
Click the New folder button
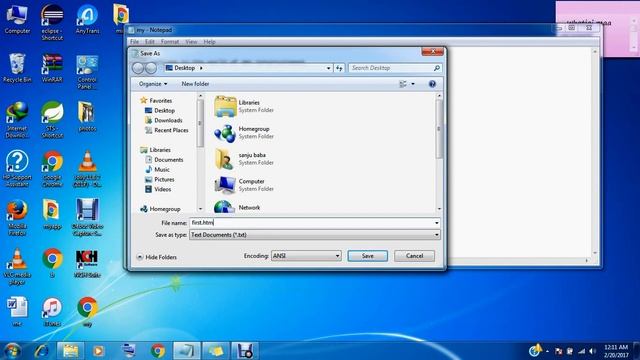[x=195, y=84]
